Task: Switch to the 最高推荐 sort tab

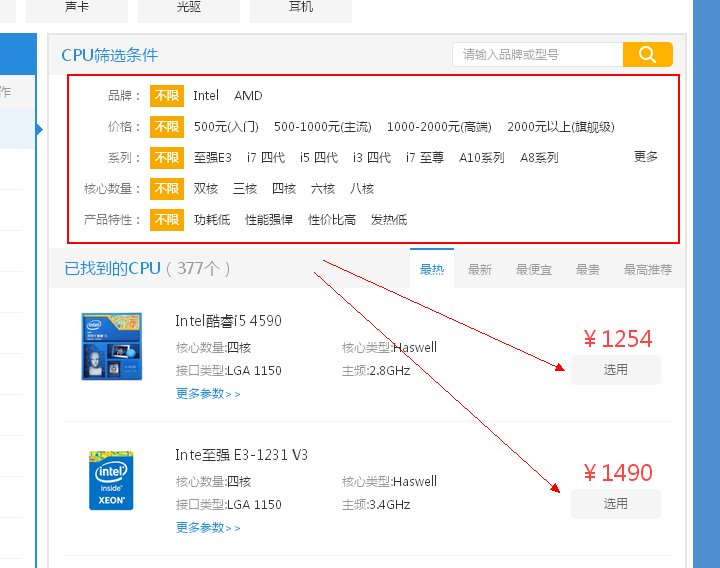Action: point(647,270)
